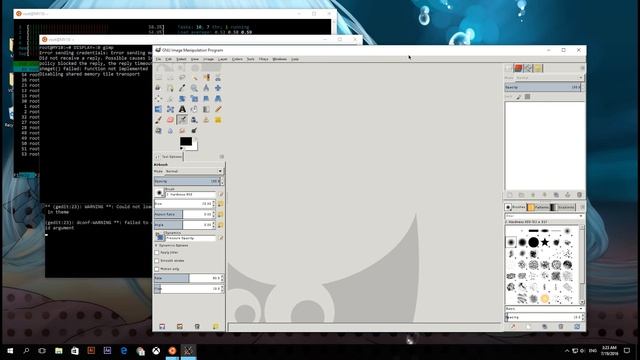Select the Rectangle Select tool
Screen dimensions: 640x360
[158, 77]
